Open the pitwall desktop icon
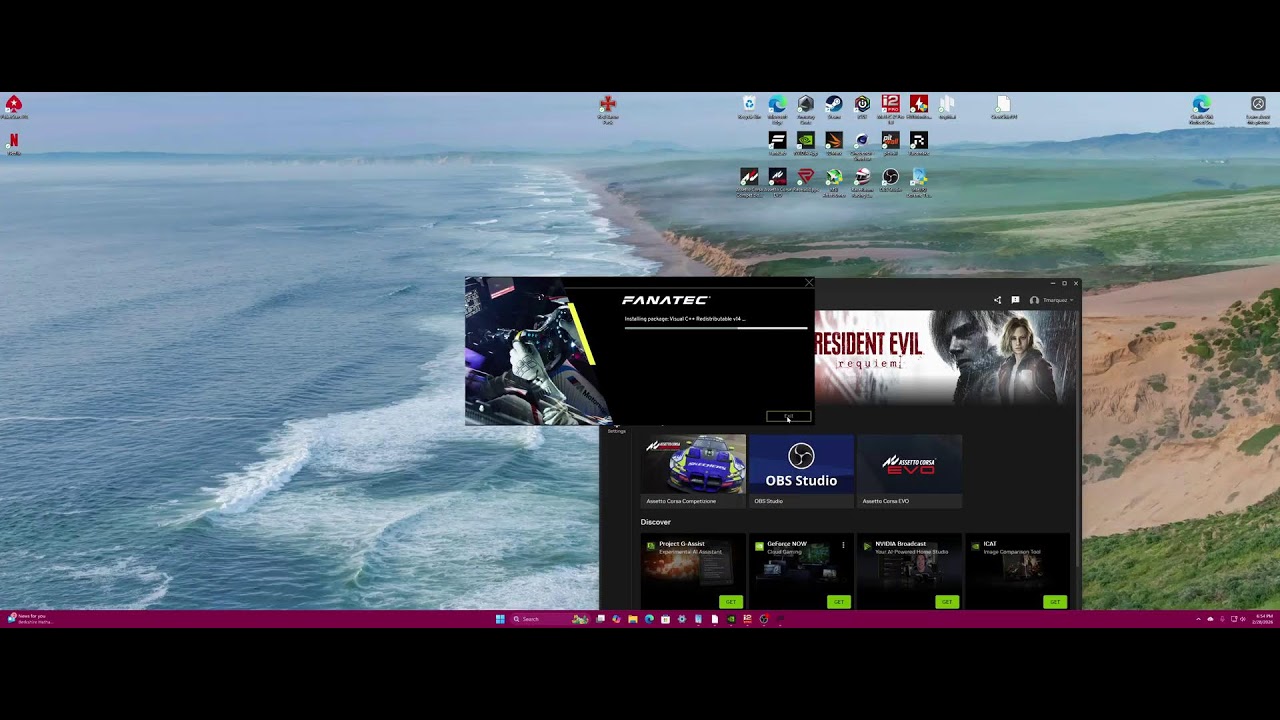The height and width of the screenshot is (720, 1280). click(x=890, y=143)
